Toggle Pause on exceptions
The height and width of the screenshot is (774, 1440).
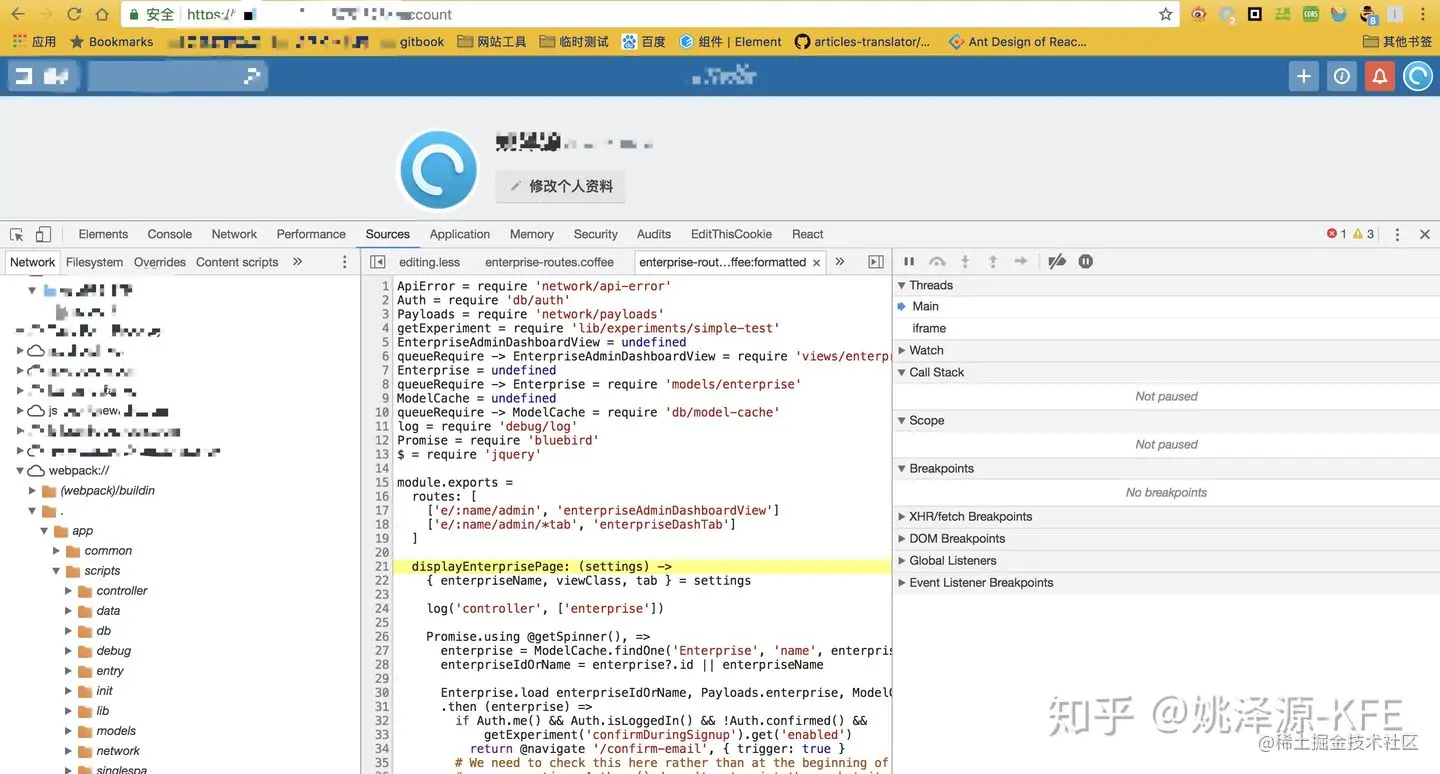[1086, 262]
